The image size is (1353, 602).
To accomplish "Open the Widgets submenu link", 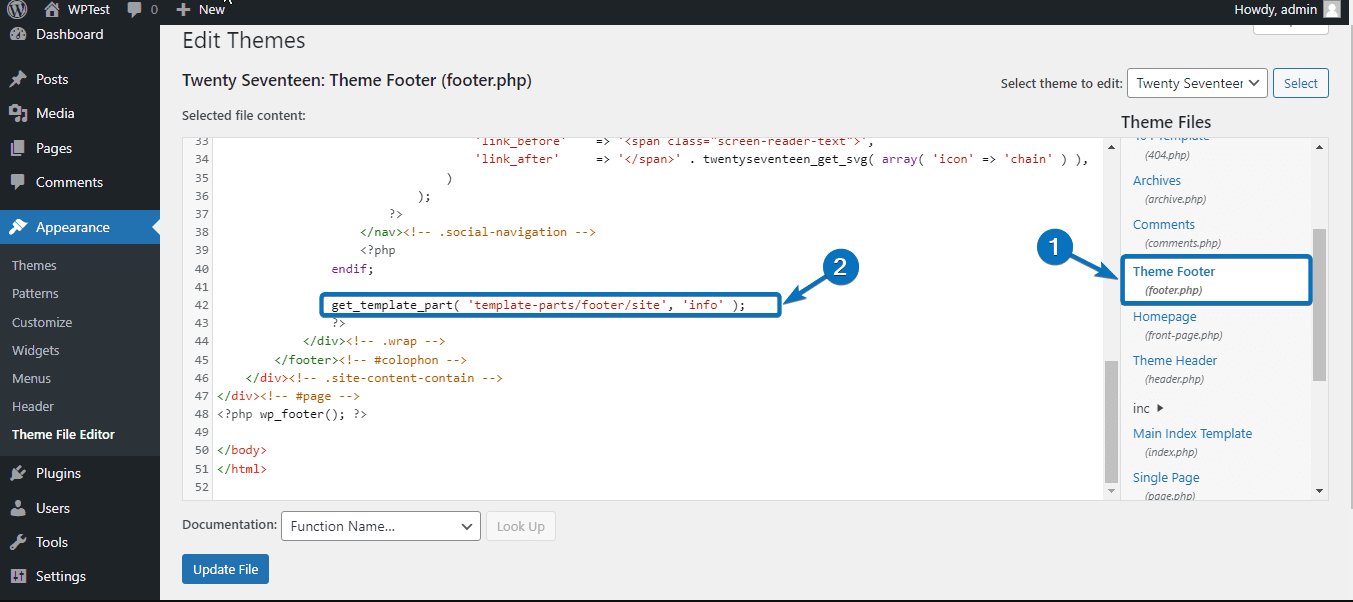I will (36, 350).
